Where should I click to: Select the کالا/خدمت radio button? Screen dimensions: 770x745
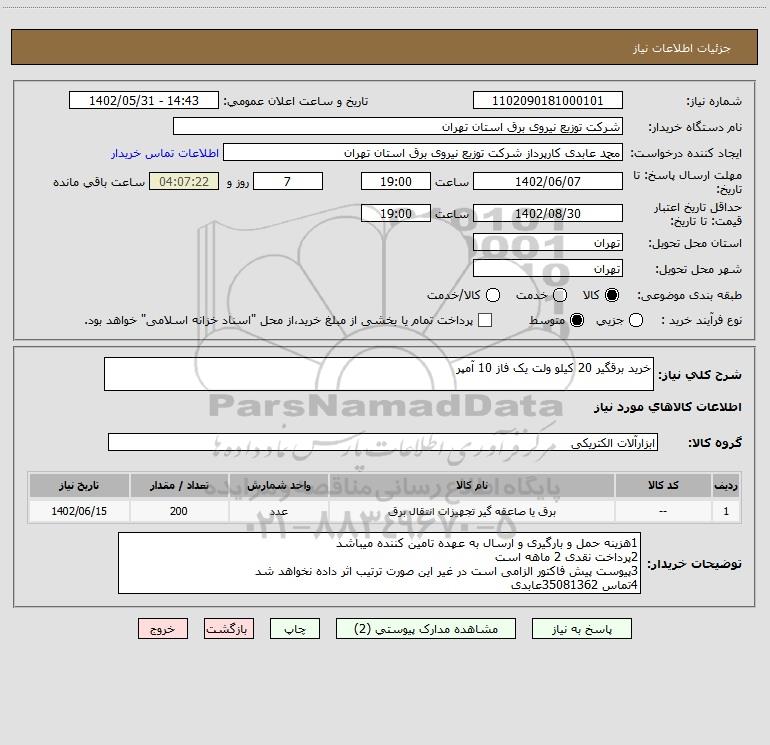click(493, 295)
